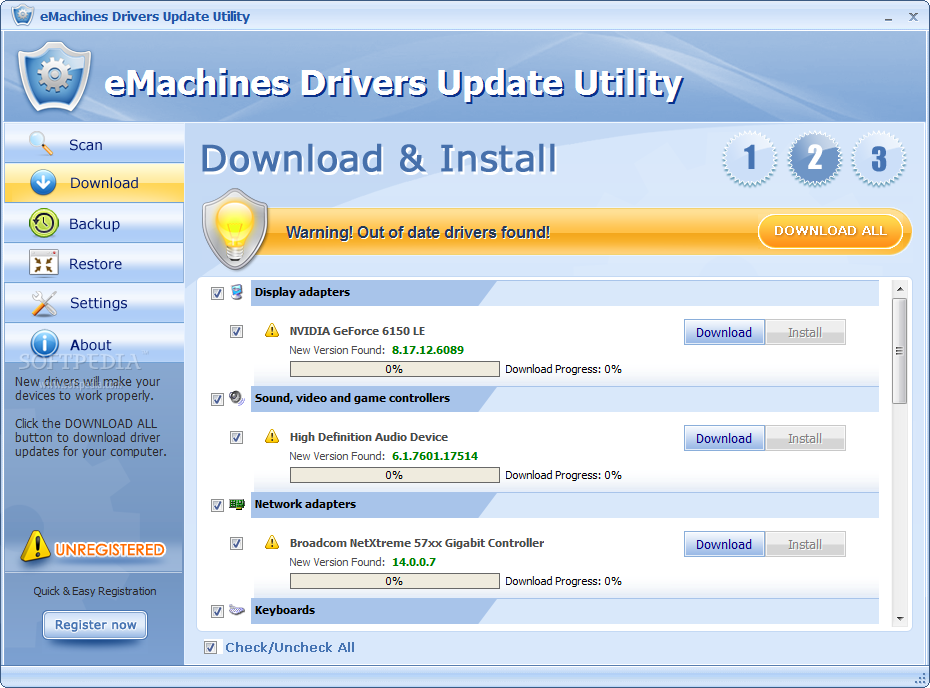Click the green Backup clock icon

[43, 223]
